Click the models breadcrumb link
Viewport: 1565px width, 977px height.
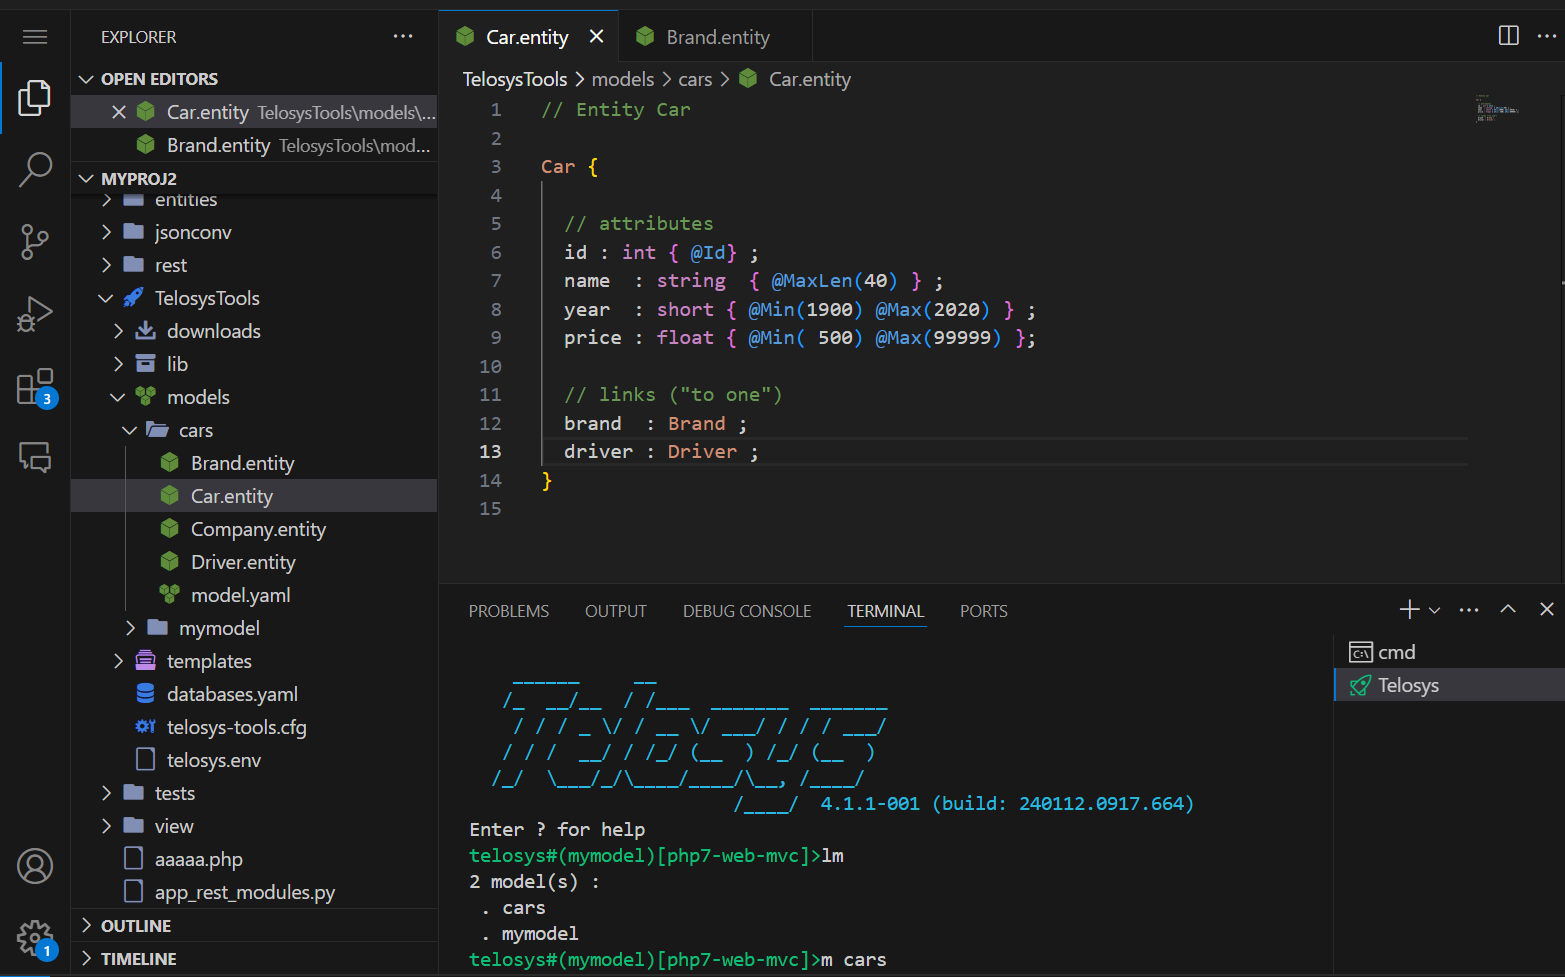tap(622, 79)
